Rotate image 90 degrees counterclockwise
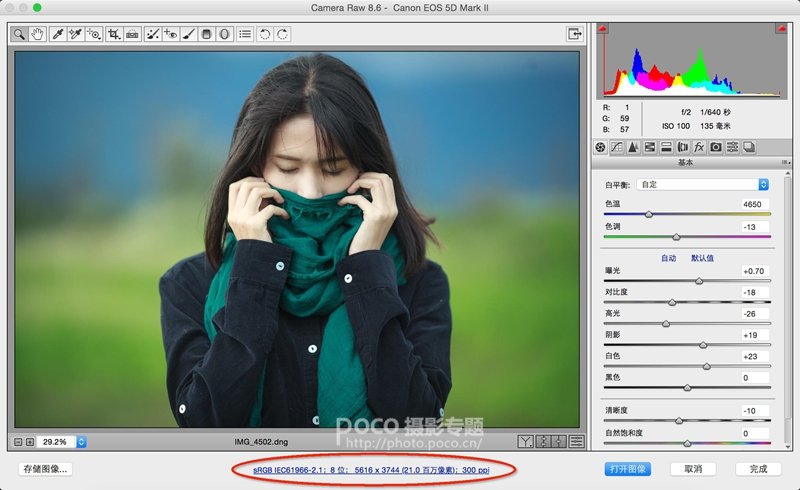Screen dimensions: 800x490 tap(265, 34)
